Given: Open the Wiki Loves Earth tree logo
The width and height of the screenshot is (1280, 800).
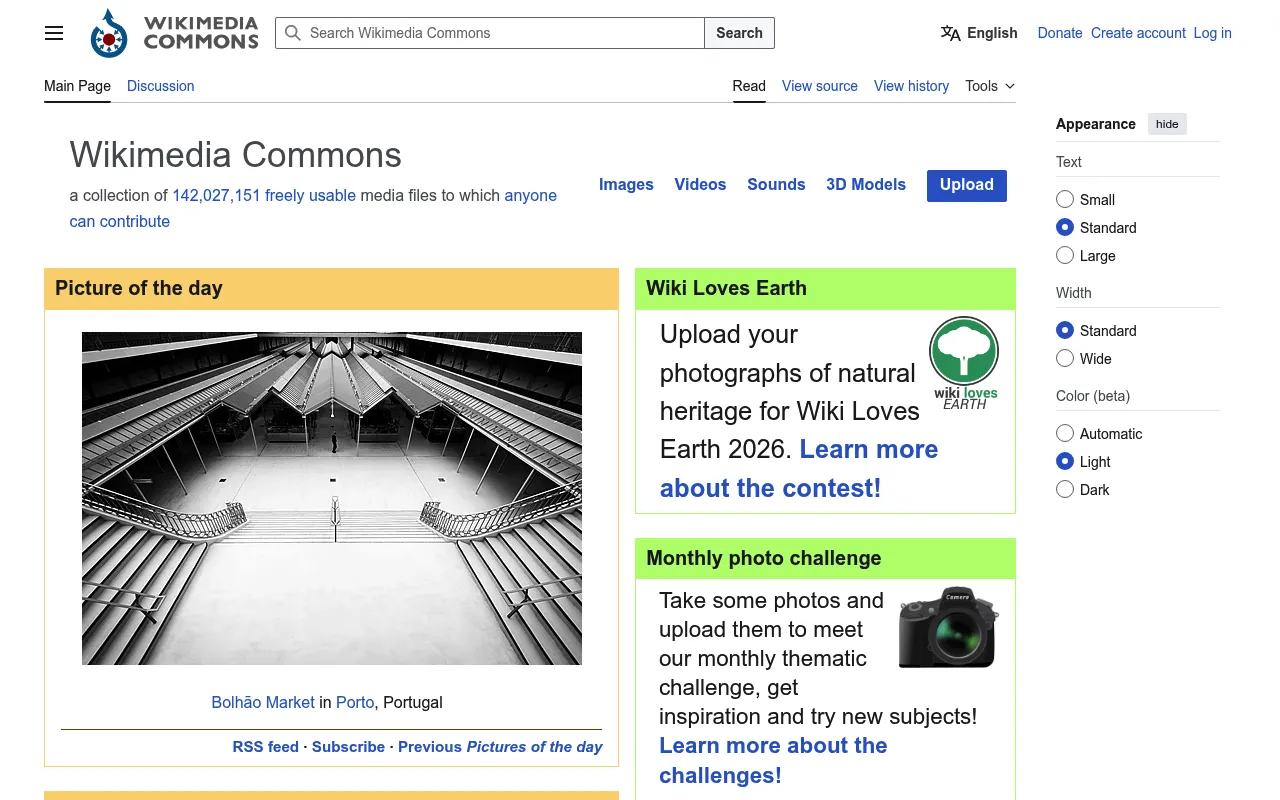Looking at the screenshot, I should coord(964,364).
